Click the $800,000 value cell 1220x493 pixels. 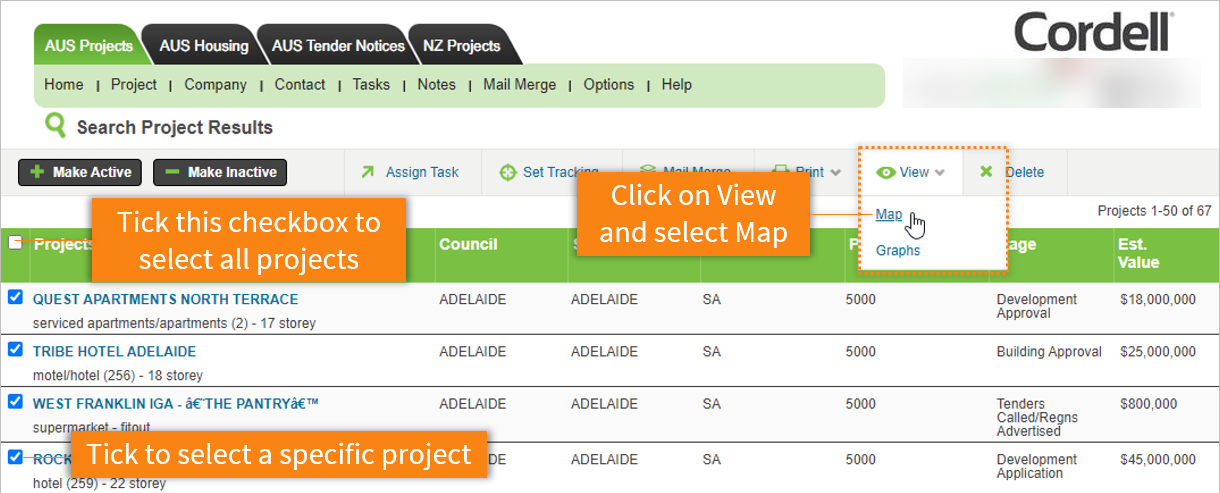[x=1148, y=404]
